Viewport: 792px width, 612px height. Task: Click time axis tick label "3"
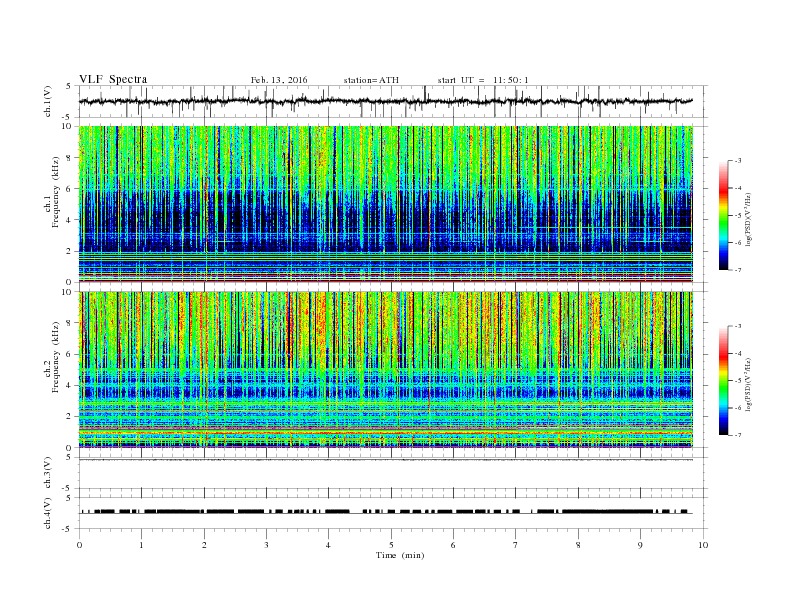[x=266, y=545]
